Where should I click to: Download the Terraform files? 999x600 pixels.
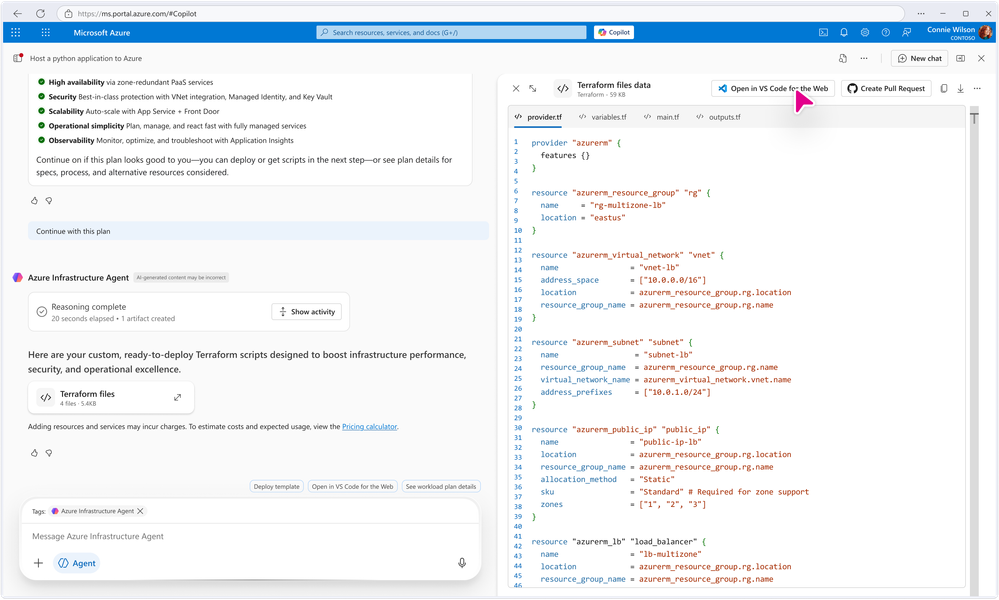[x=961, y=89]
